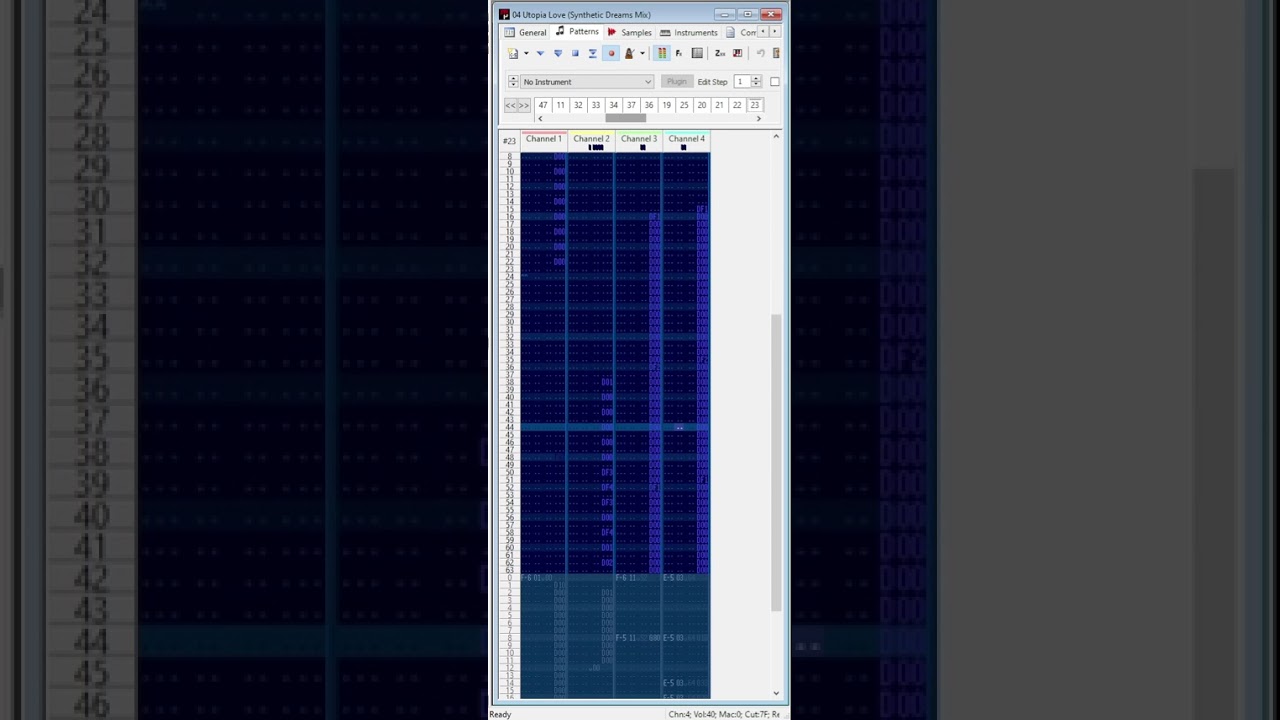Click the Play Row icon
The width and height of the screenshot is (1280, 720).
click(592, 53)
